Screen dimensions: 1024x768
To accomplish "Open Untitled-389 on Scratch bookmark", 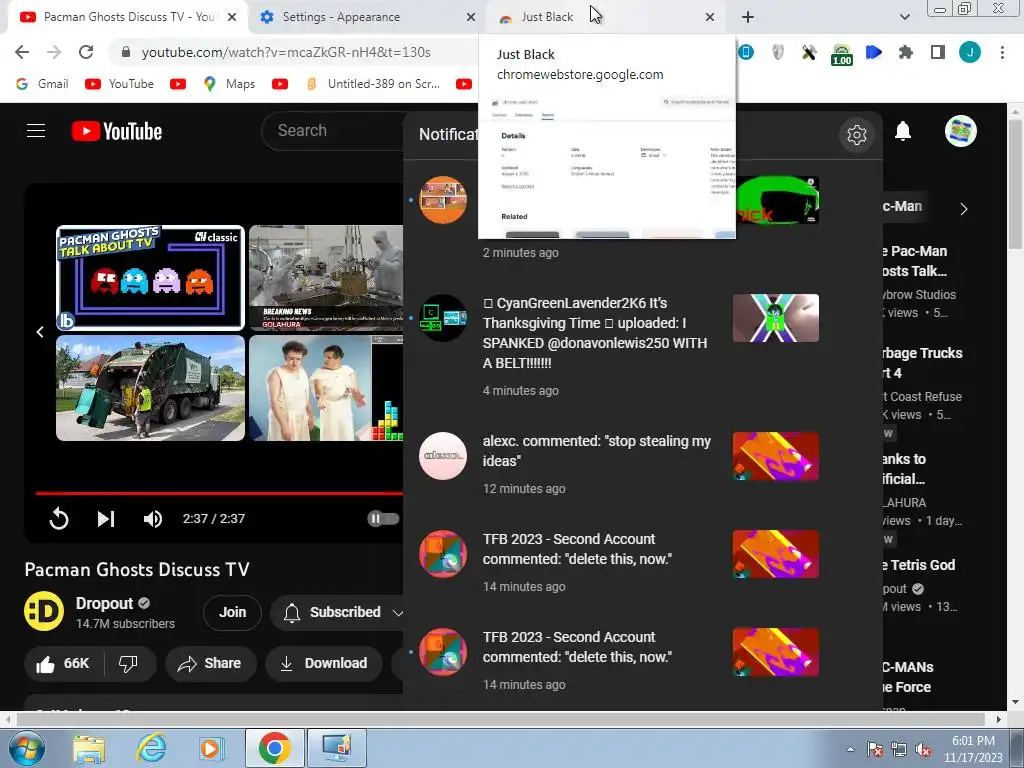I will click(374, 84).
